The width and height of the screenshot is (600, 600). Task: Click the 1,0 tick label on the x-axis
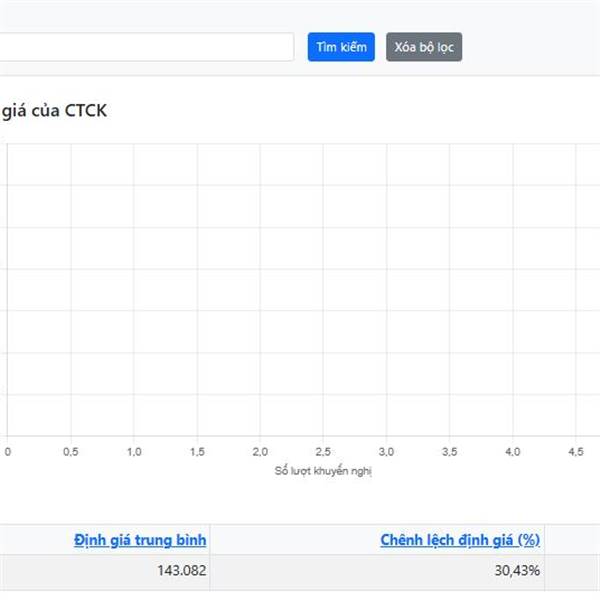pos(134,452)
